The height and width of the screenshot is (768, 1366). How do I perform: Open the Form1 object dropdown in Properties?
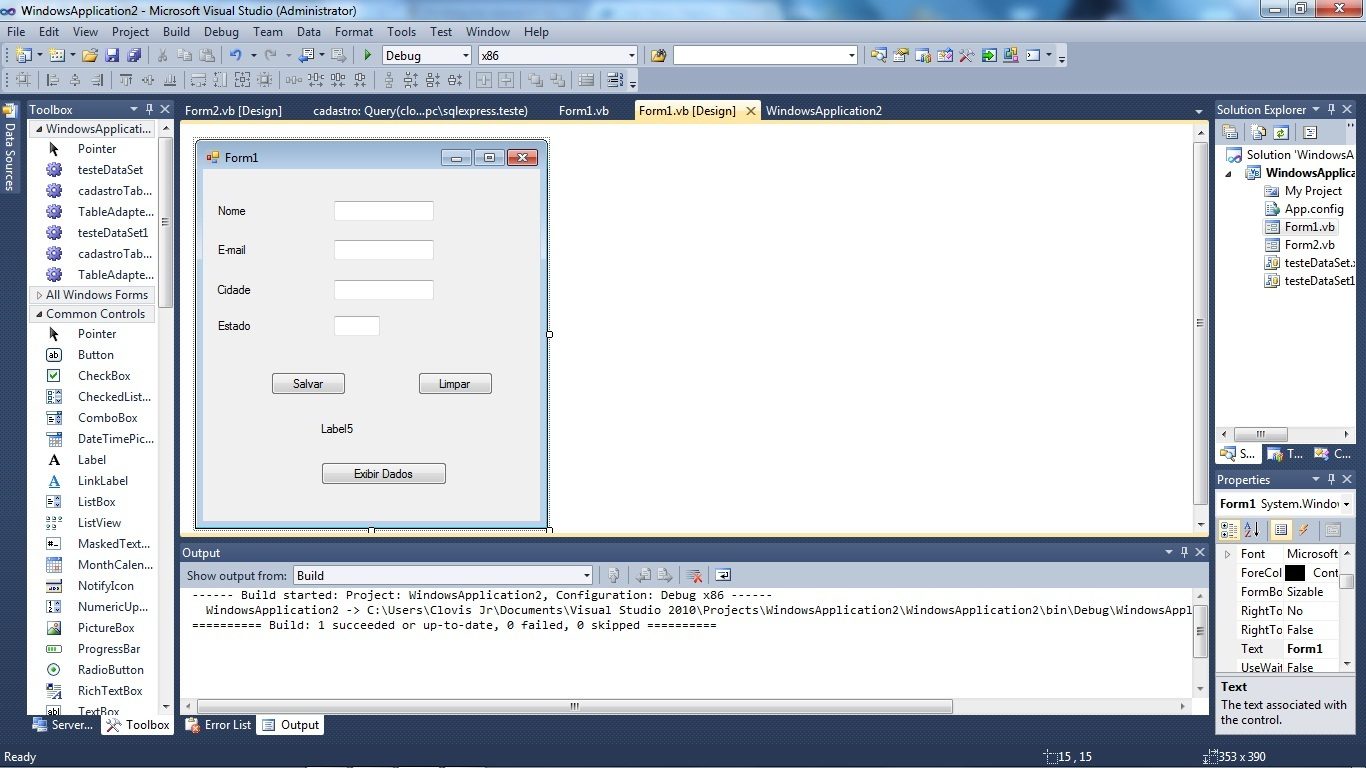tap(1346, 504)
